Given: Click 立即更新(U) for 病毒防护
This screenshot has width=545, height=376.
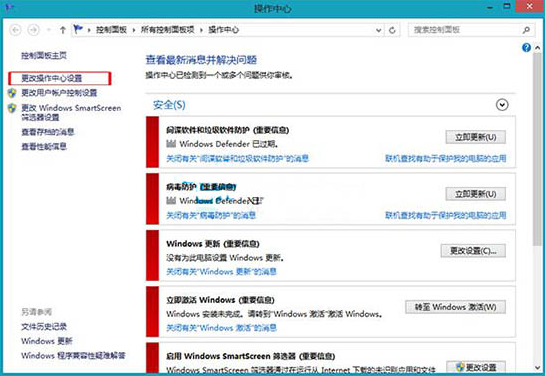Looking at the screenshot, I should [475, 194].
